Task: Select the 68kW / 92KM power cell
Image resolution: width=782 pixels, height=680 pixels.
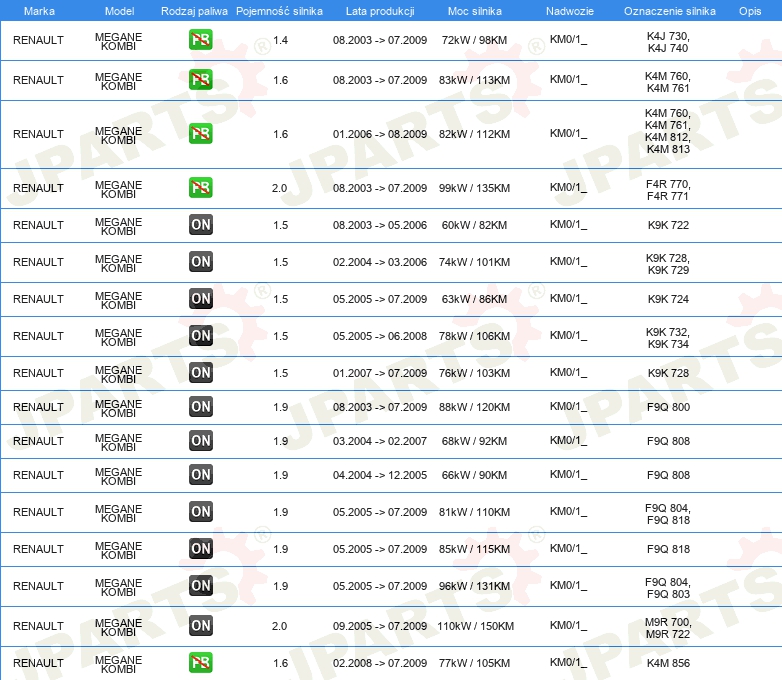Action: coord(474,441)
